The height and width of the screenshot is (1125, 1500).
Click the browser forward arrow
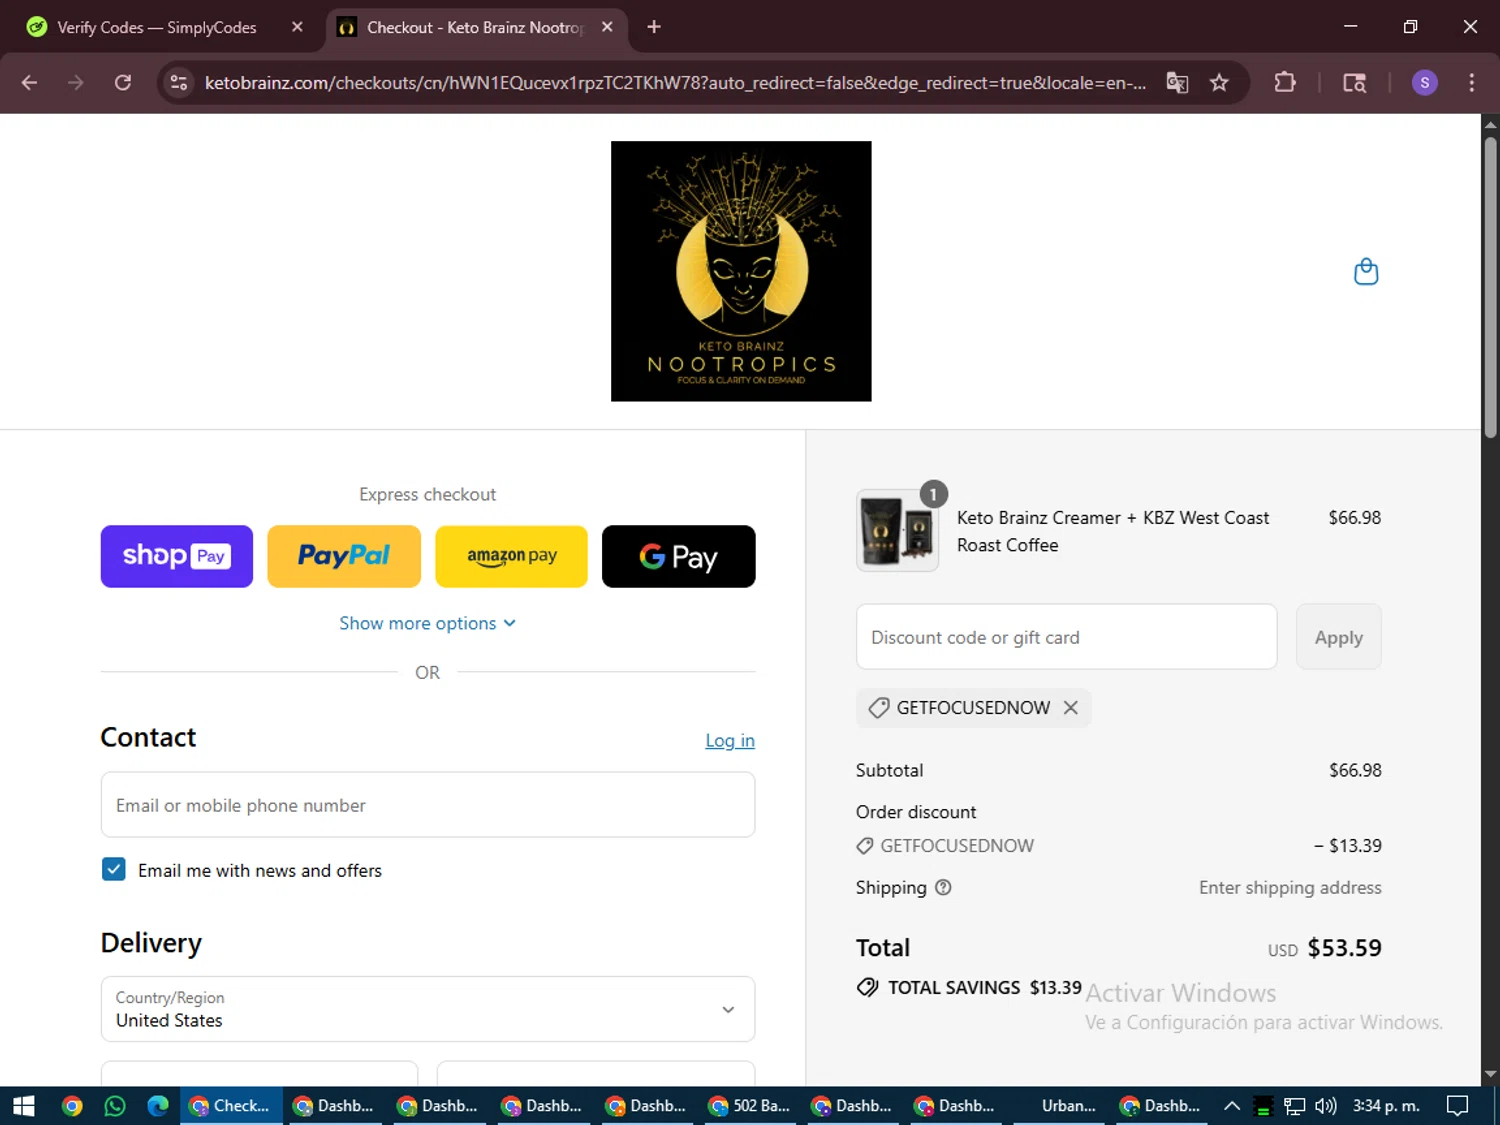(76, 83)
